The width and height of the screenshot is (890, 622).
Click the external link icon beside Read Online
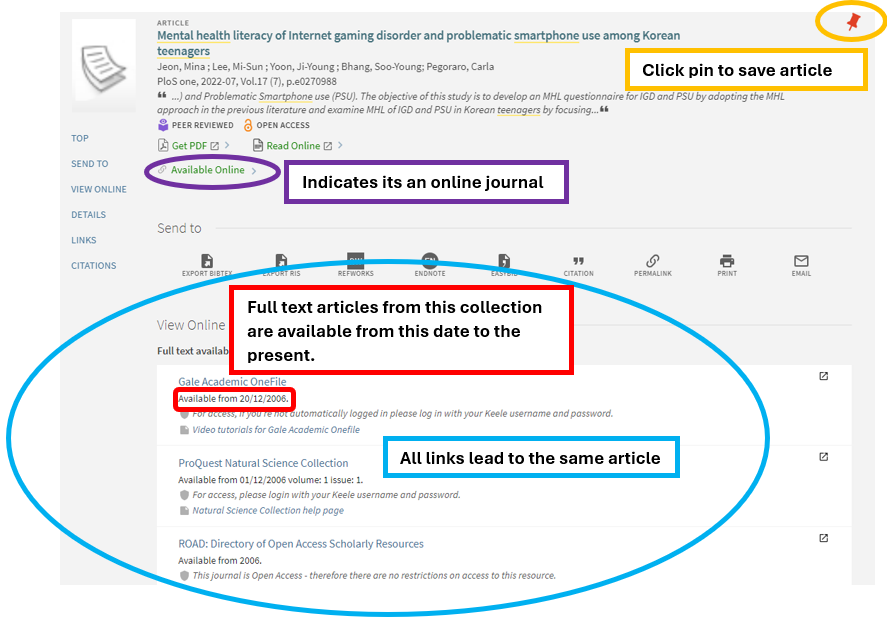point(328,146)
